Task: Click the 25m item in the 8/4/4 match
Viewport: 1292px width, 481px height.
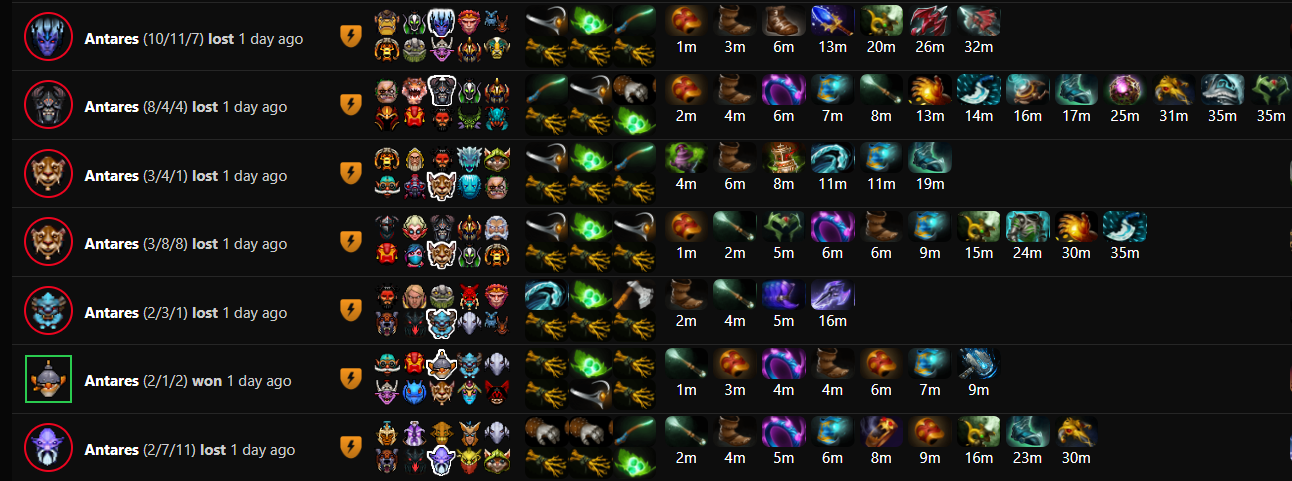Action: 1125,90
